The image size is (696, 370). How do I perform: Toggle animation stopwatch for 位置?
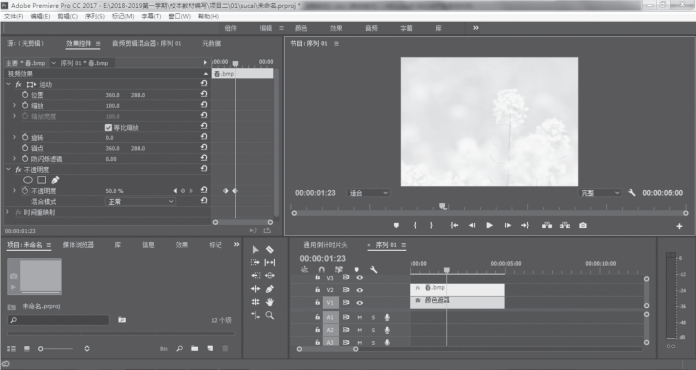tap(25, 95)
